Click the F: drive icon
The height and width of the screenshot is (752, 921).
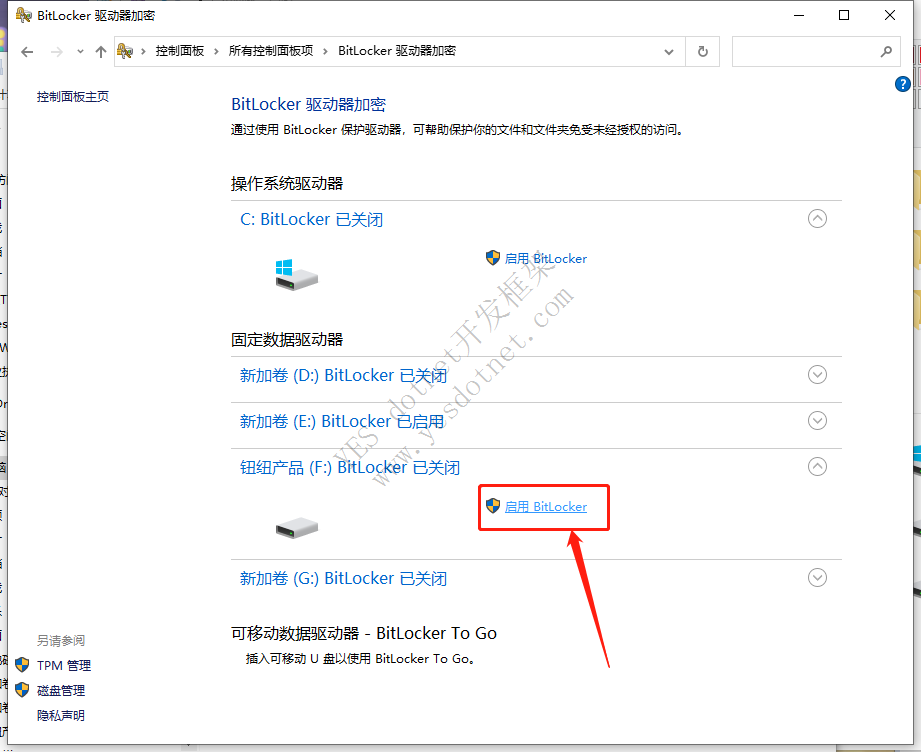pyautogui.click(x=297, y=528)
